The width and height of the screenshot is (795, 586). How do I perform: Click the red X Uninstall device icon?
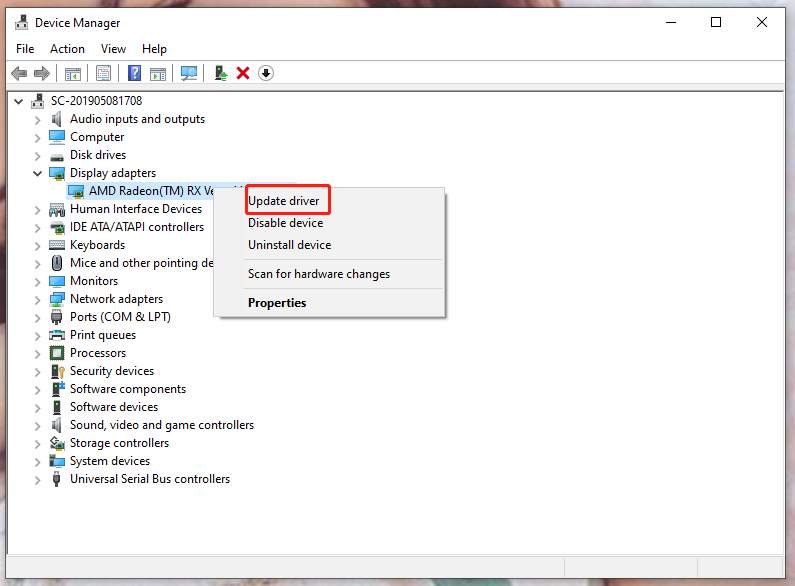tap(243, 74)
